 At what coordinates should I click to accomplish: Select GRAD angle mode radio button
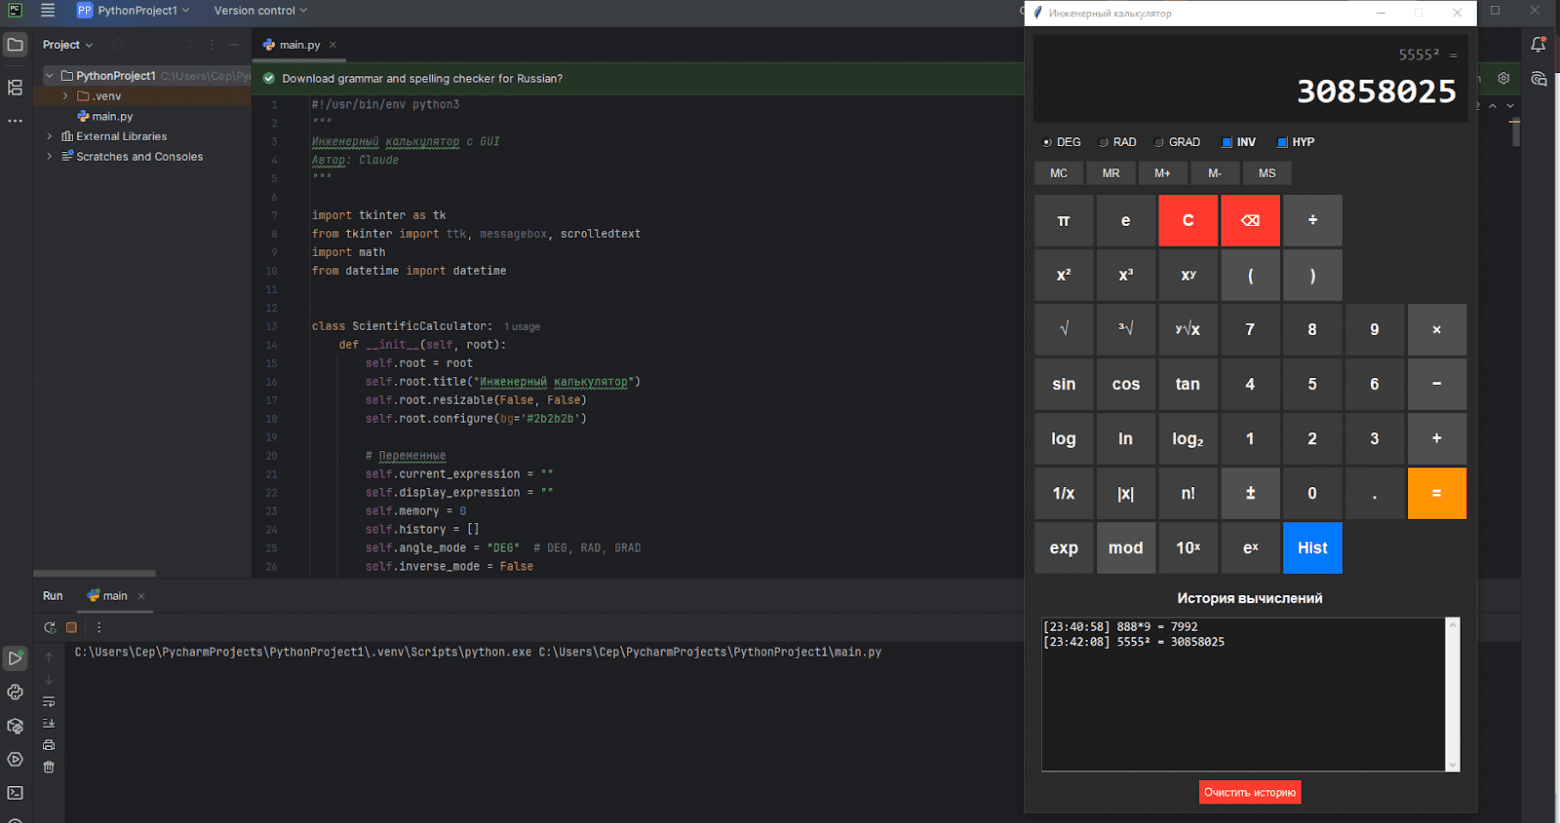(1160, 142)
